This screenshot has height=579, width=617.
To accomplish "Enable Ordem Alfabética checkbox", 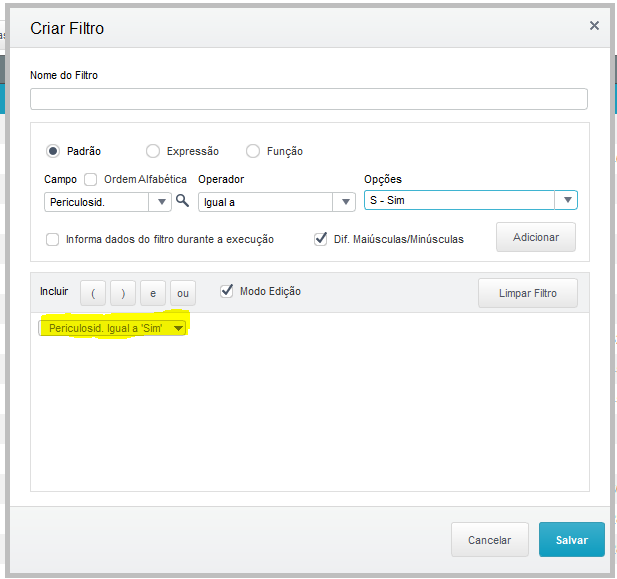I will click(x=91, y=179).
